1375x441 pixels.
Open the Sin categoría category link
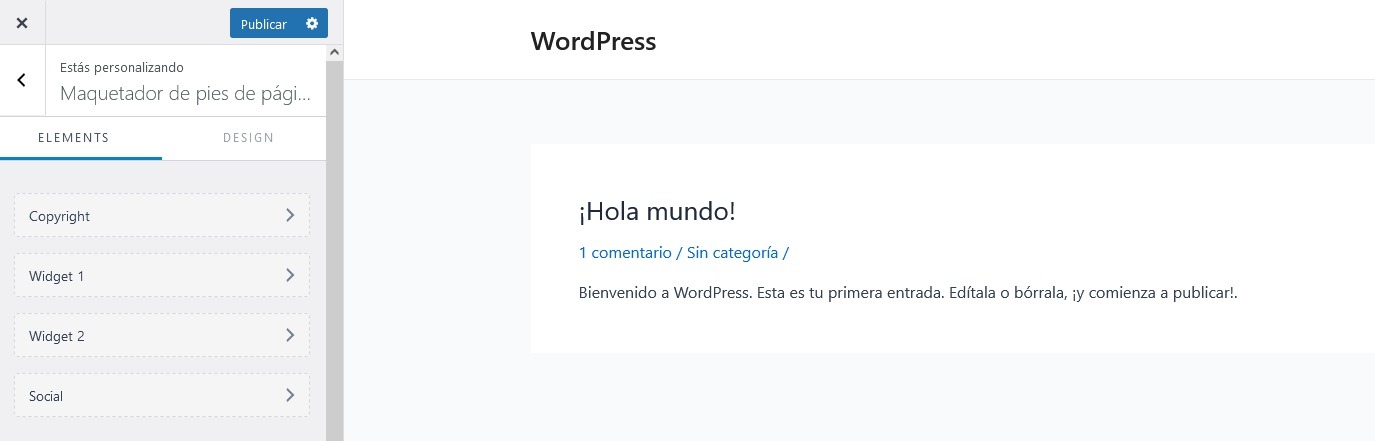(732, 253)
